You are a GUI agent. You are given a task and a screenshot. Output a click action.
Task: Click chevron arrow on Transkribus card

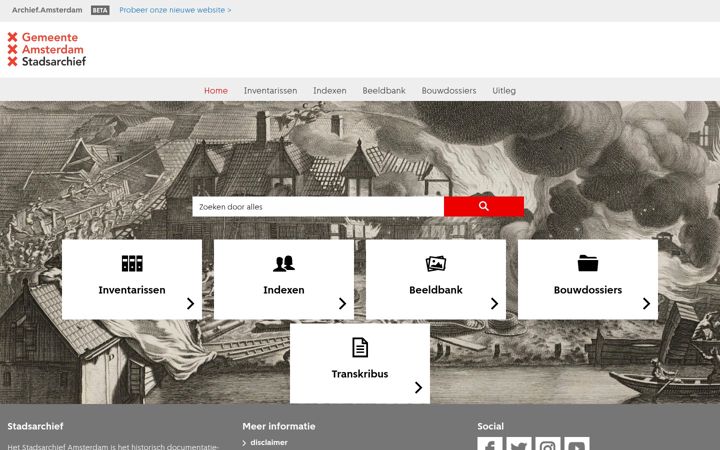point(418,387)
